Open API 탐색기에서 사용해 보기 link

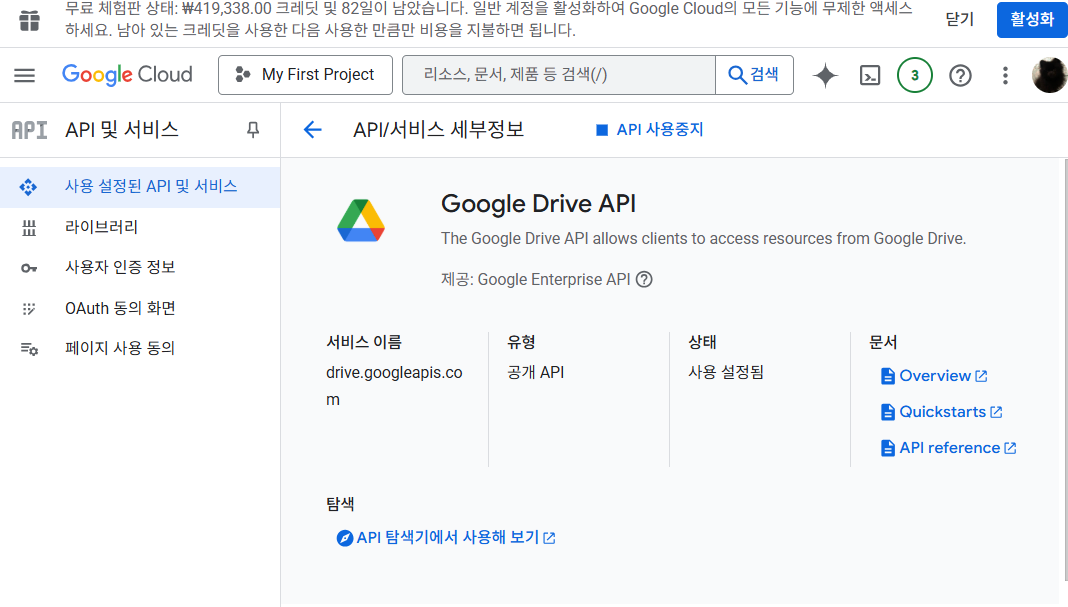point(447,538)
